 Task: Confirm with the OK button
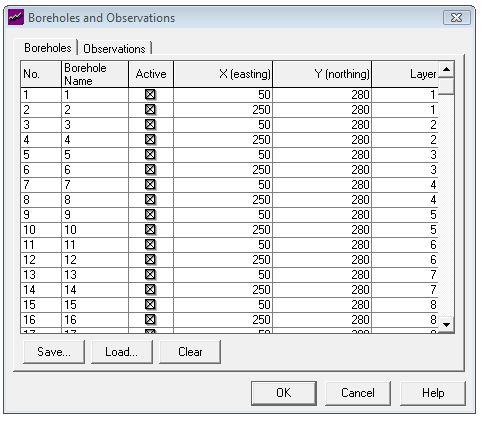tap(284, 393)
